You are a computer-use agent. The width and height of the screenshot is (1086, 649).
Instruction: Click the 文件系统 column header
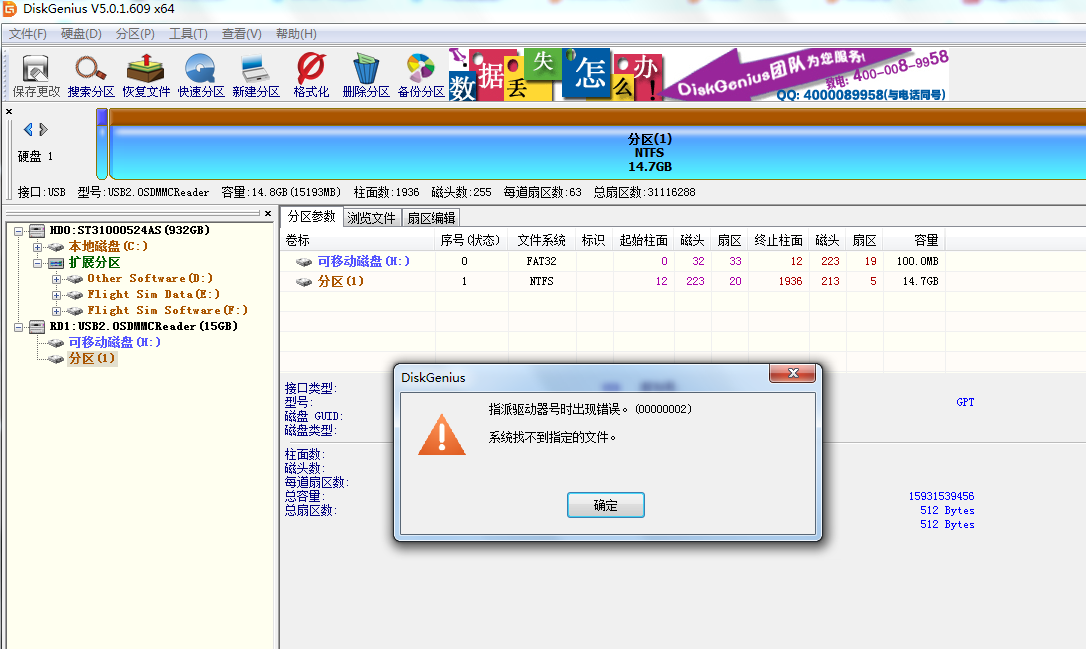click(x=542, y=240)
